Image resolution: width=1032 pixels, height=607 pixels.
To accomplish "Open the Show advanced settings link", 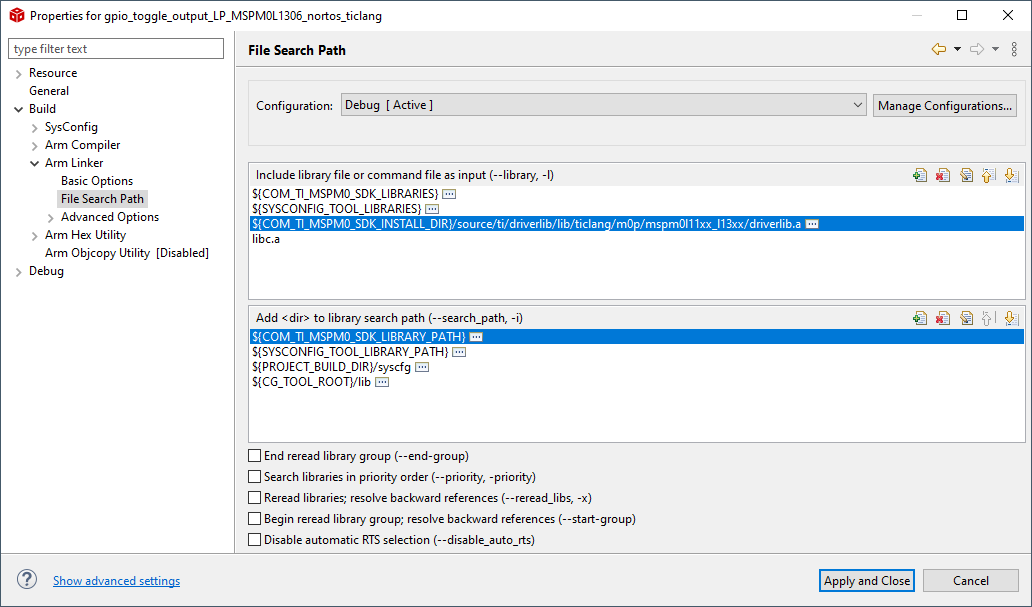I will pyautogui.click(x=116, y=581).
